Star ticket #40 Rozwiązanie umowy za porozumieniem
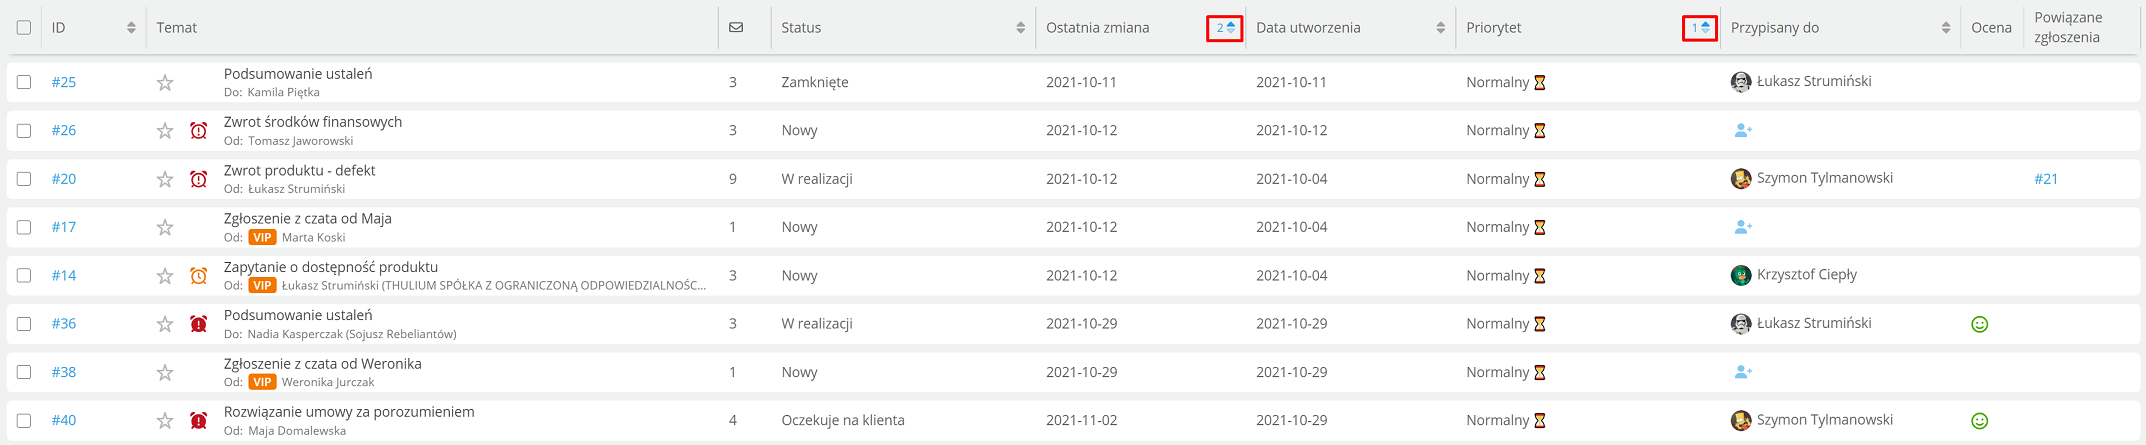2146x445 pixels. [165, 421]
